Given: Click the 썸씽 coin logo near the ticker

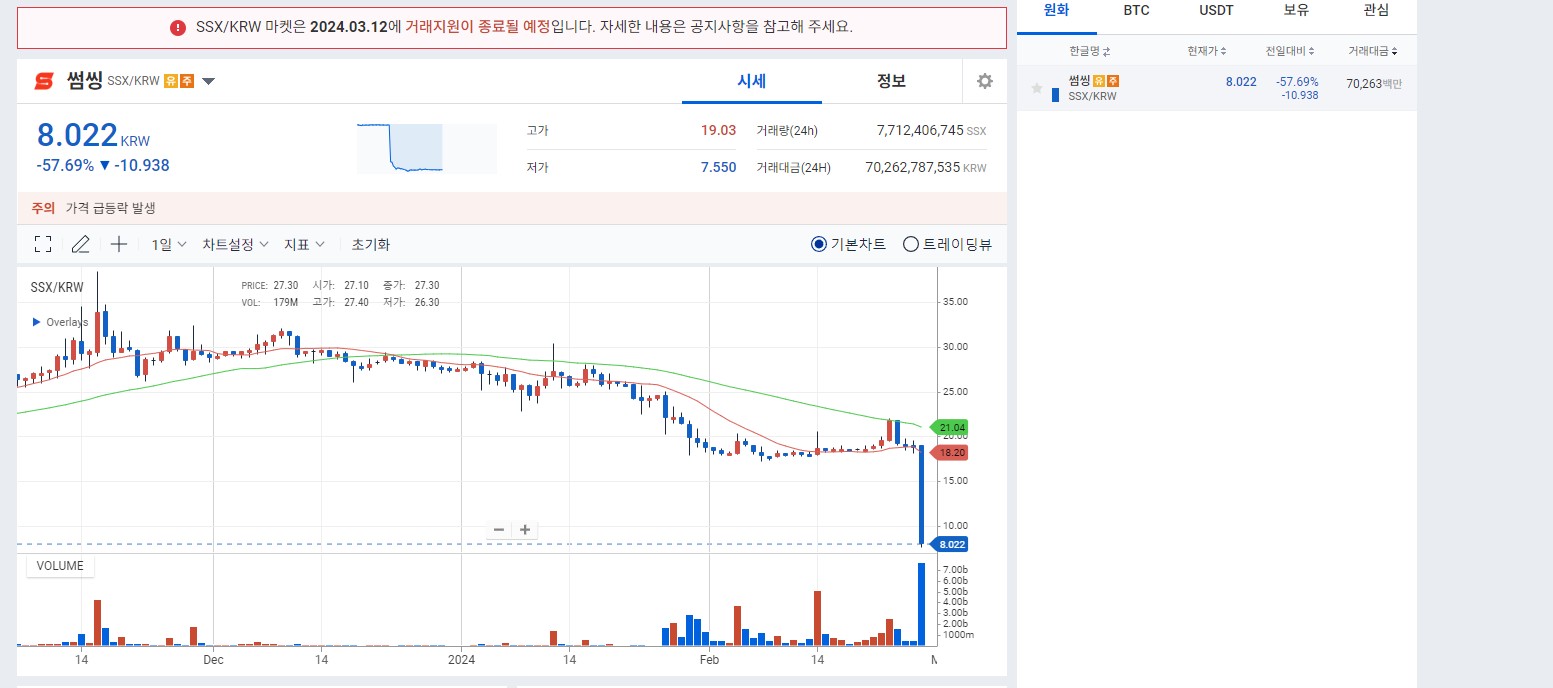Looking at the screenshot, I should click(x=43, y=81).
